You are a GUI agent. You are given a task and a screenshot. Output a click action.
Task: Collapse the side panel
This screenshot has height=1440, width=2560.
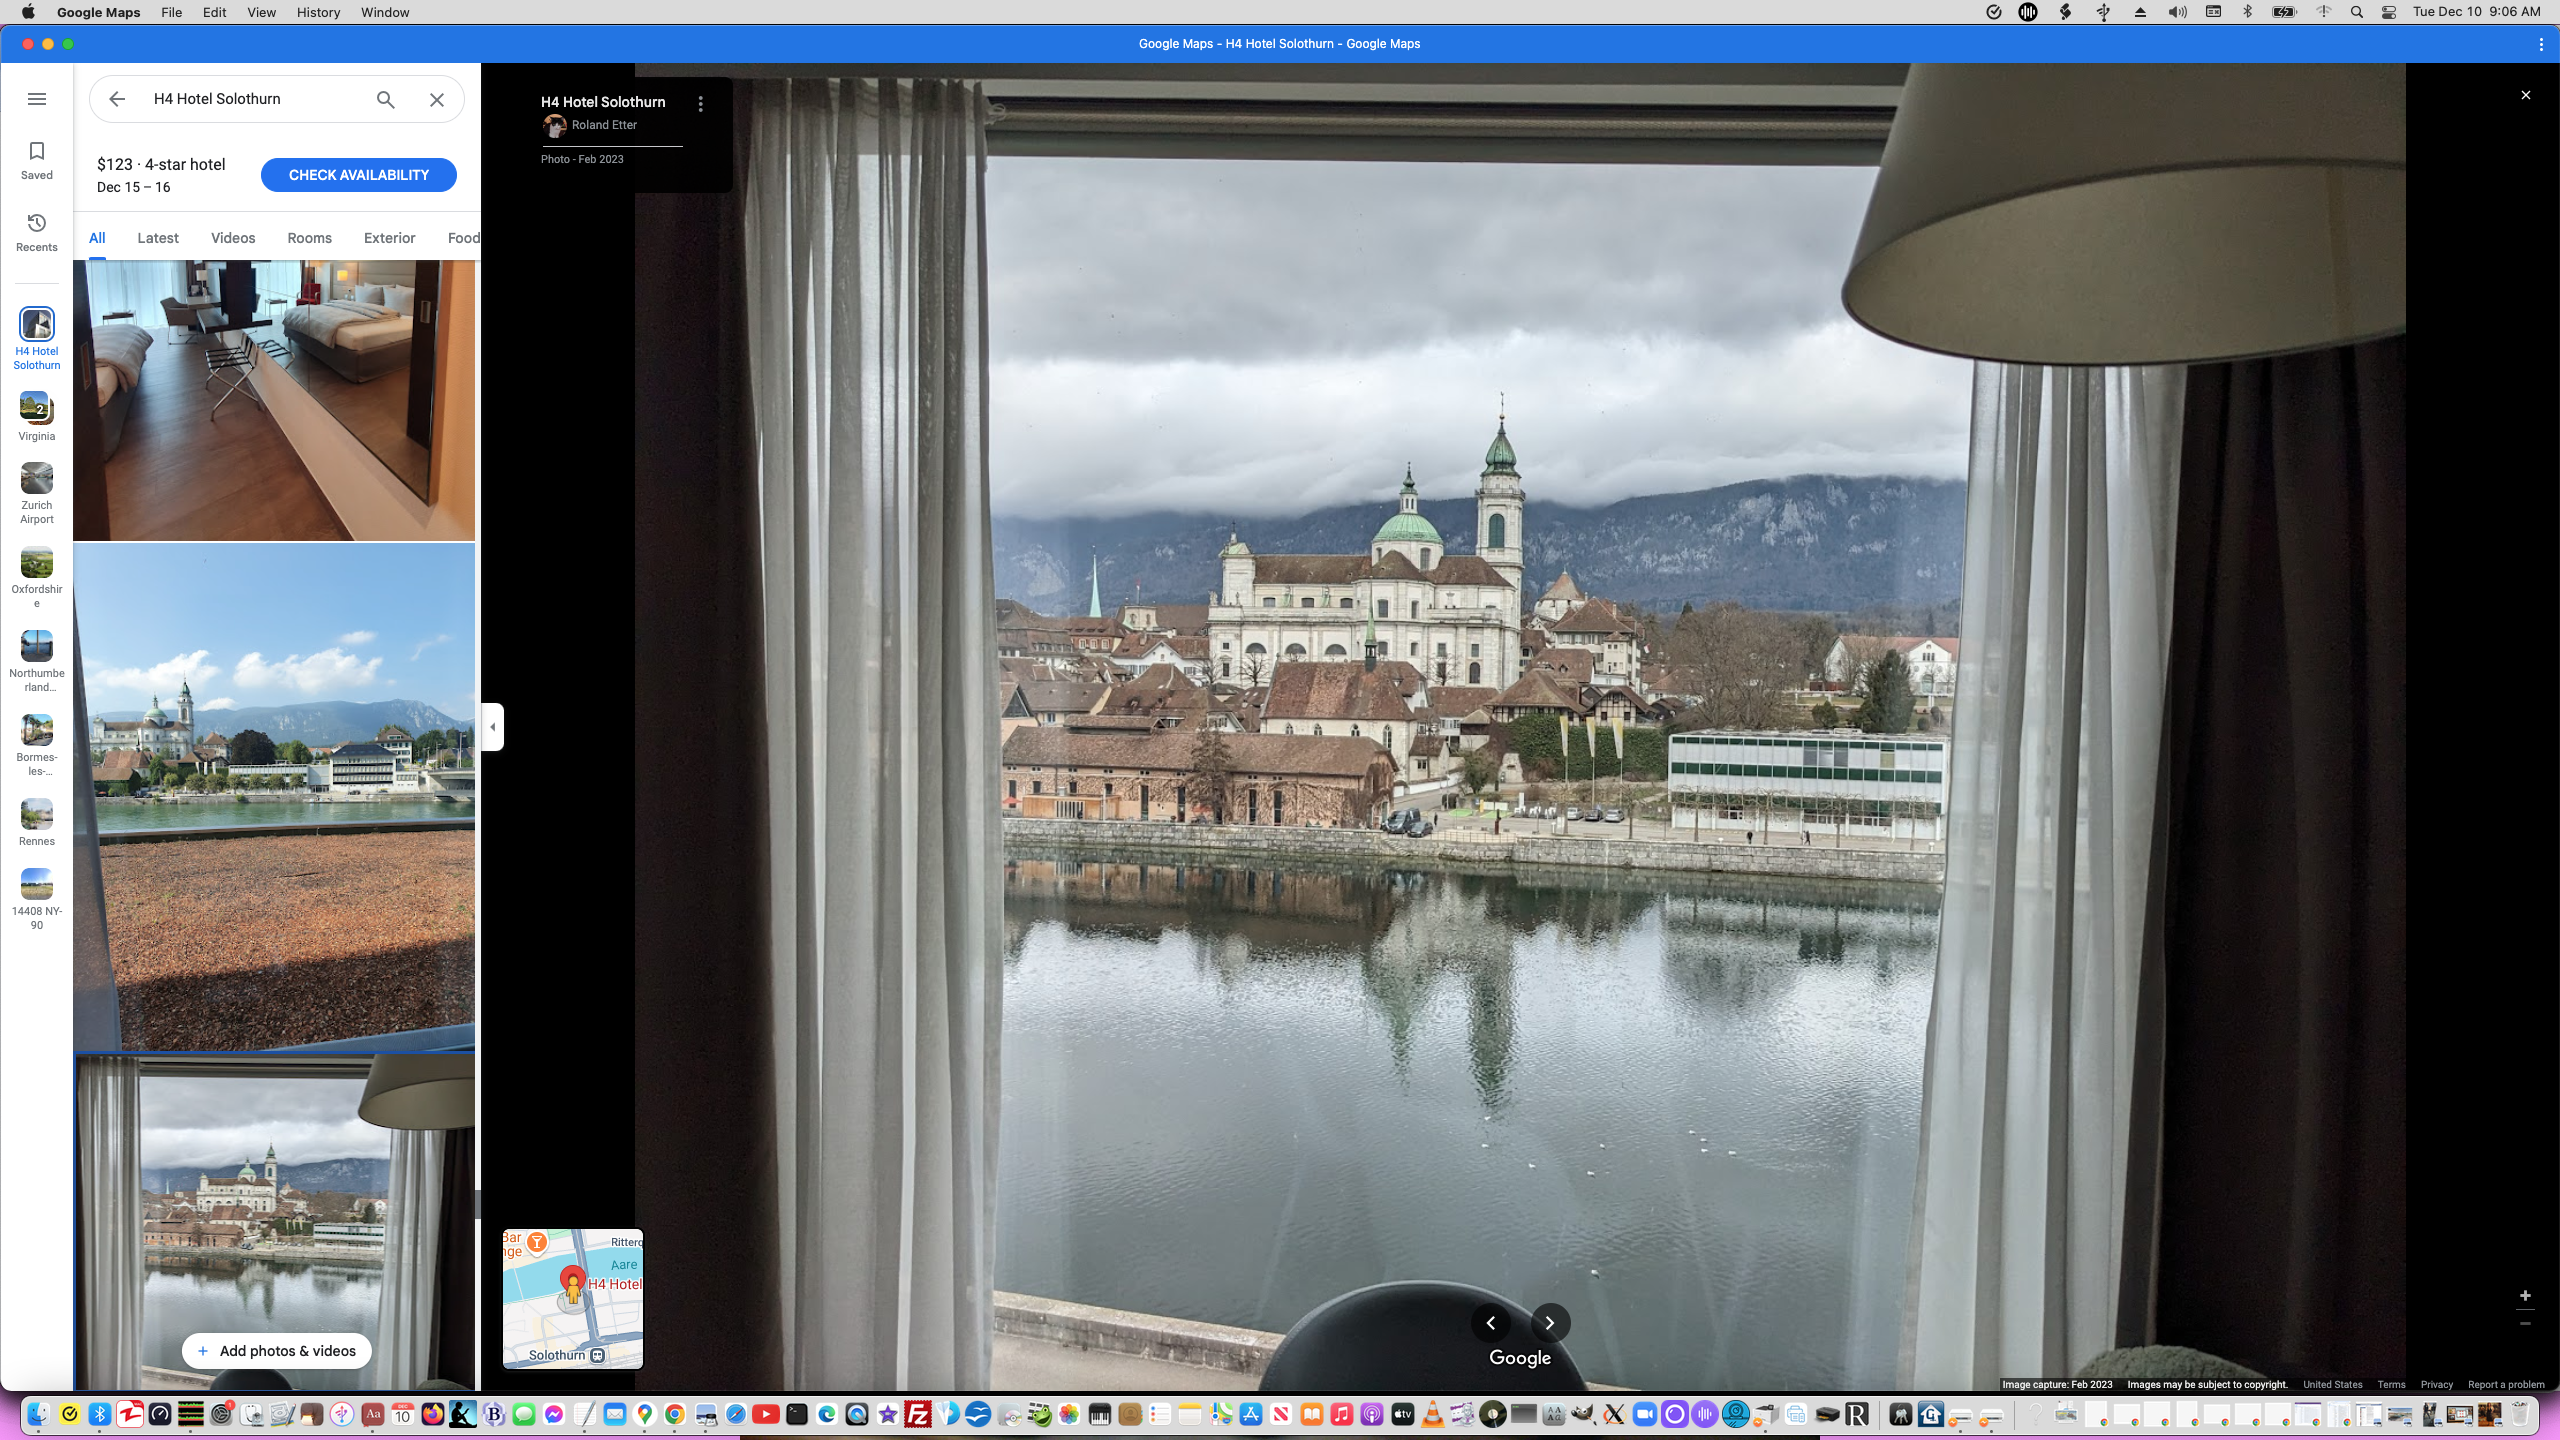click(492, 727)
